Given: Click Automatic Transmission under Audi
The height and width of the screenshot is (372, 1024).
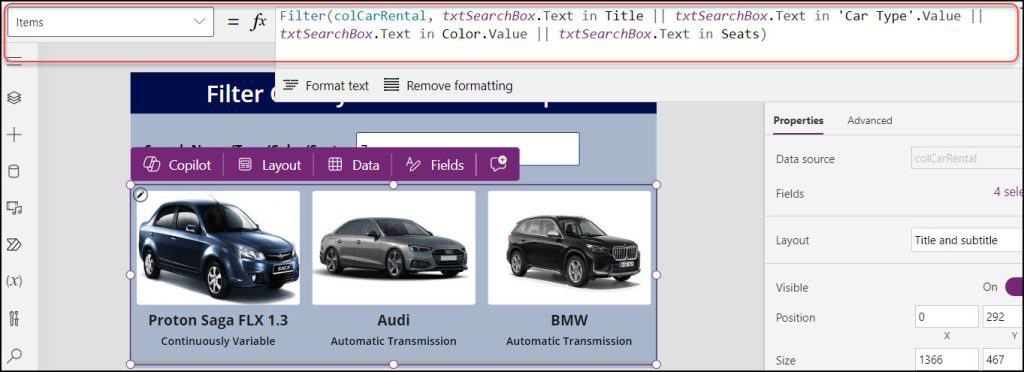Looking at the screenshot, I should 394,341.
